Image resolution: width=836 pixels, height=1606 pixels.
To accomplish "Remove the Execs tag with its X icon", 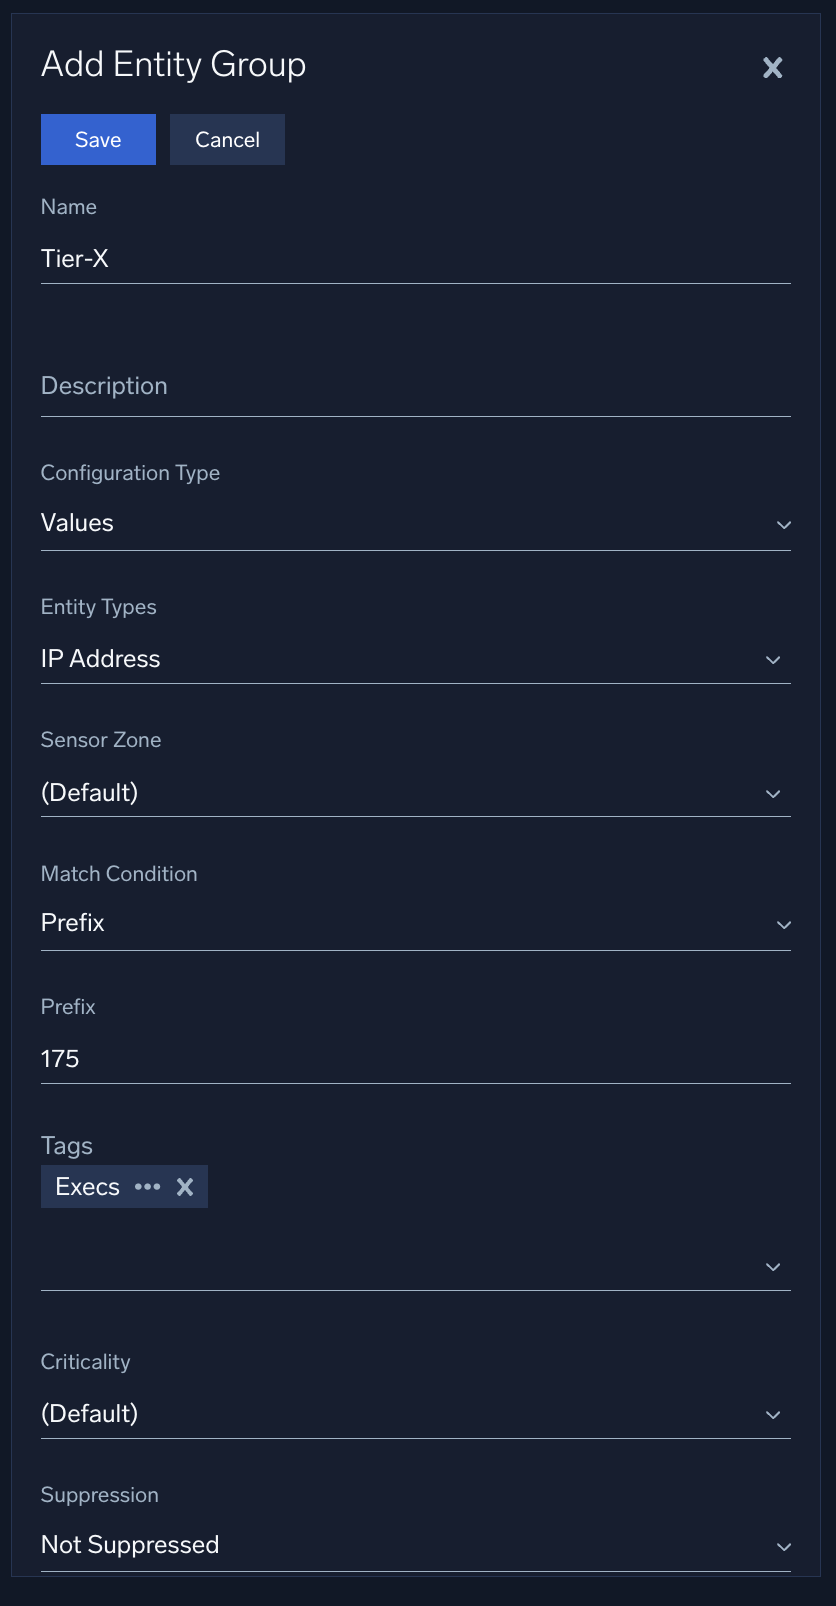I will coord(185,1186).
